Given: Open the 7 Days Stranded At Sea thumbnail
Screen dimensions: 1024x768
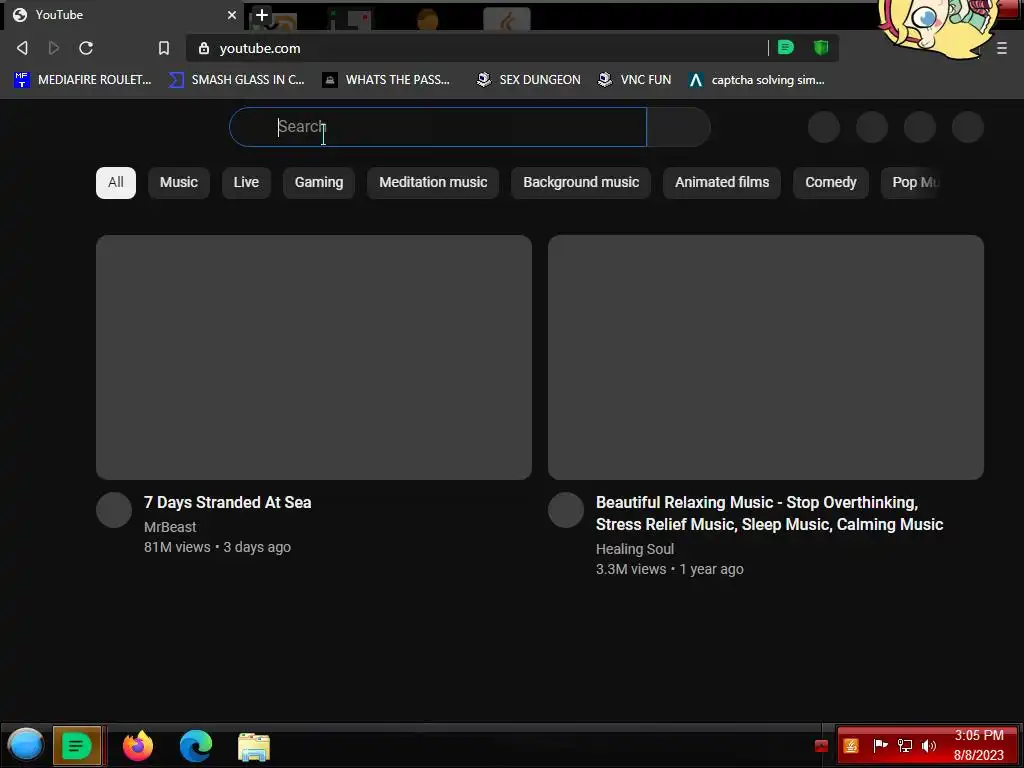Looking at the screenshot, I should coord(314,357).
